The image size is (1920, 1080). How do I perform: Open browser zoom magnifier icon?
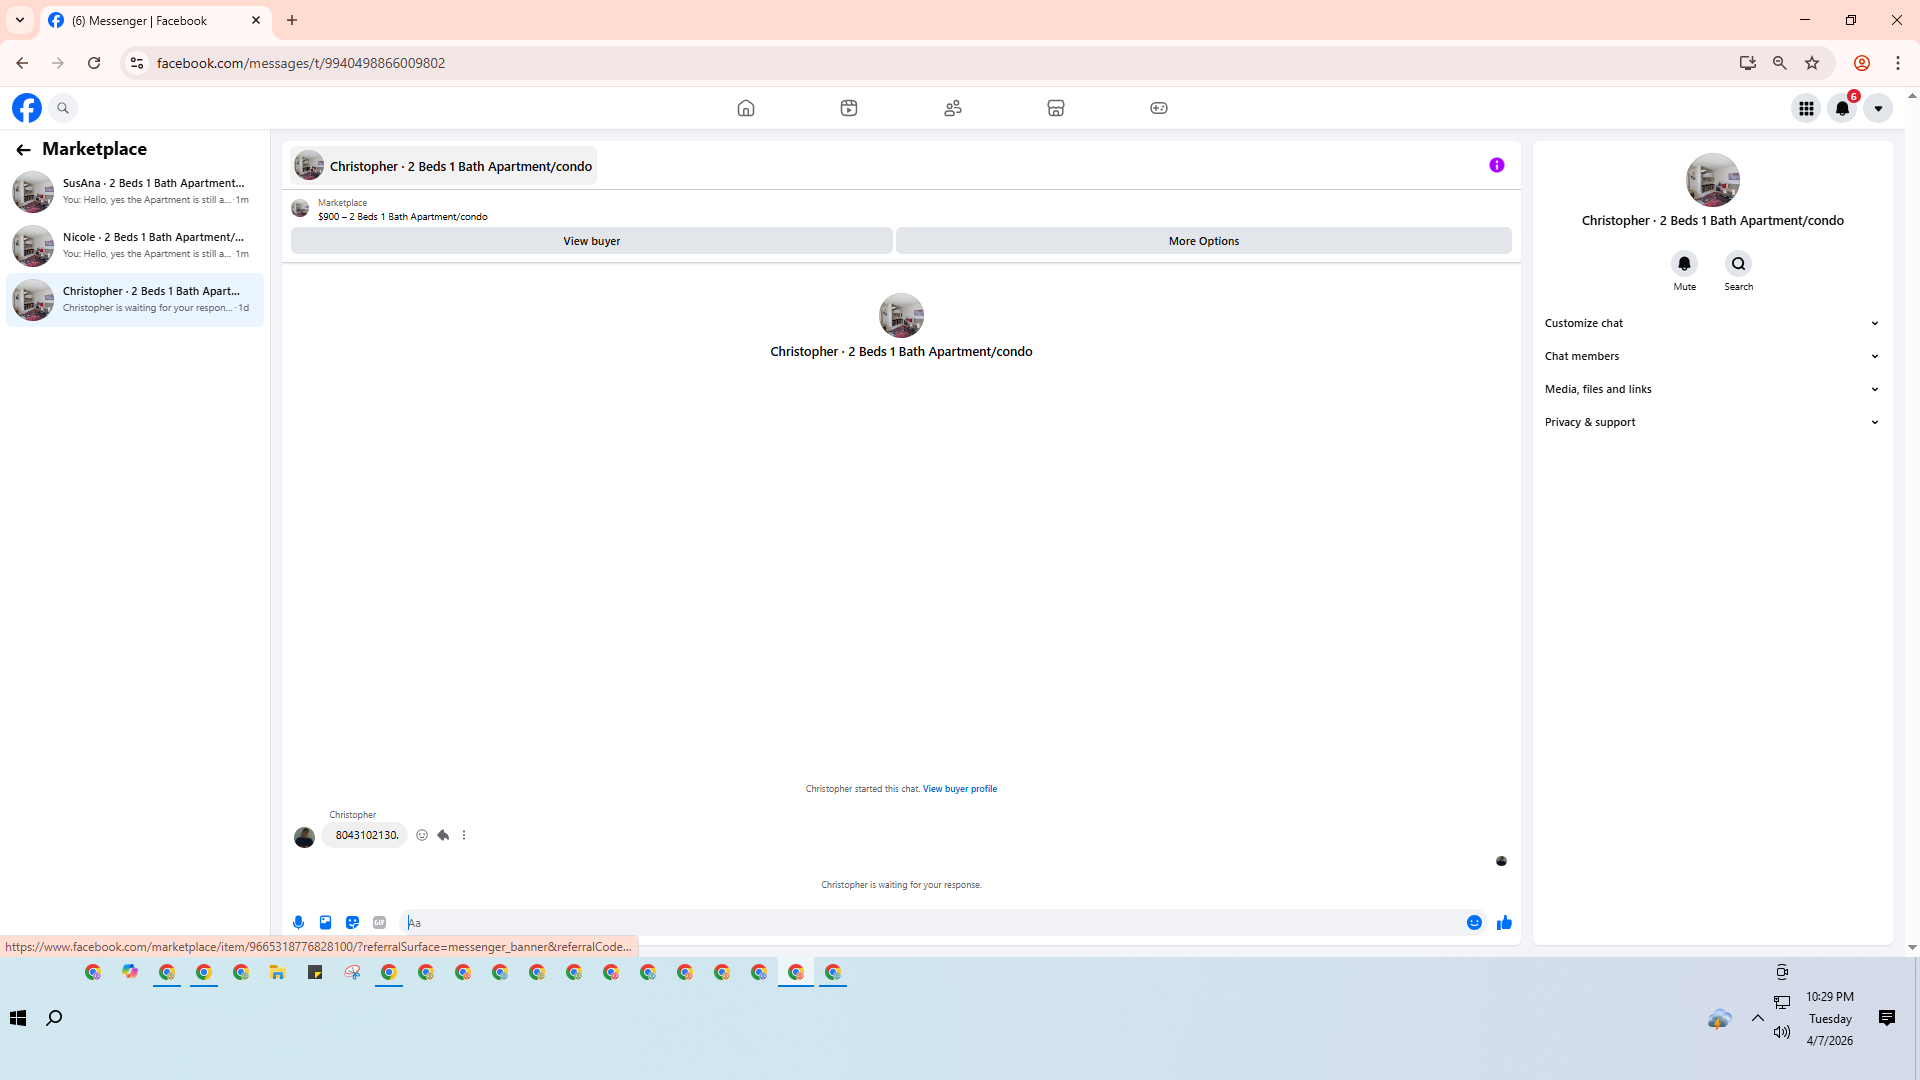(x=1780, y=63)
